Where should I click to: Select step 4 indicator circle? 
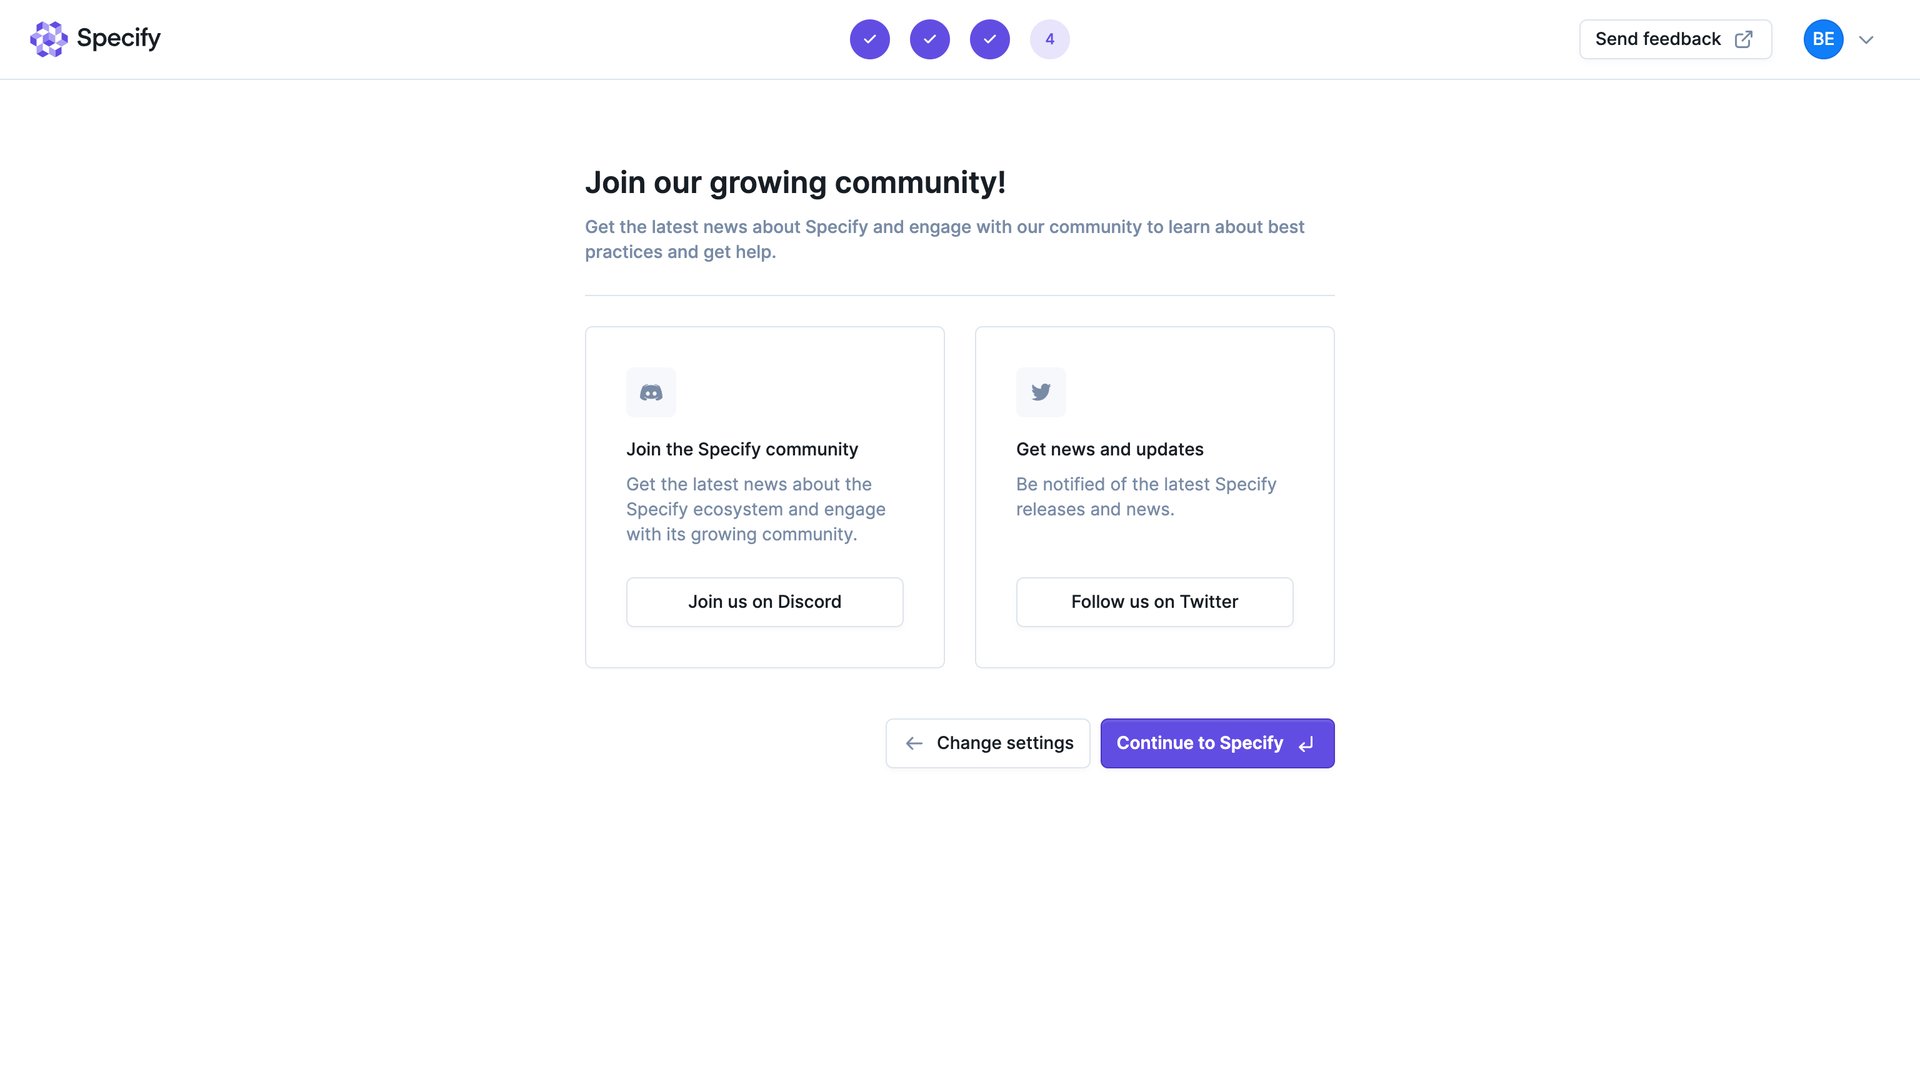pos(1049,39)
